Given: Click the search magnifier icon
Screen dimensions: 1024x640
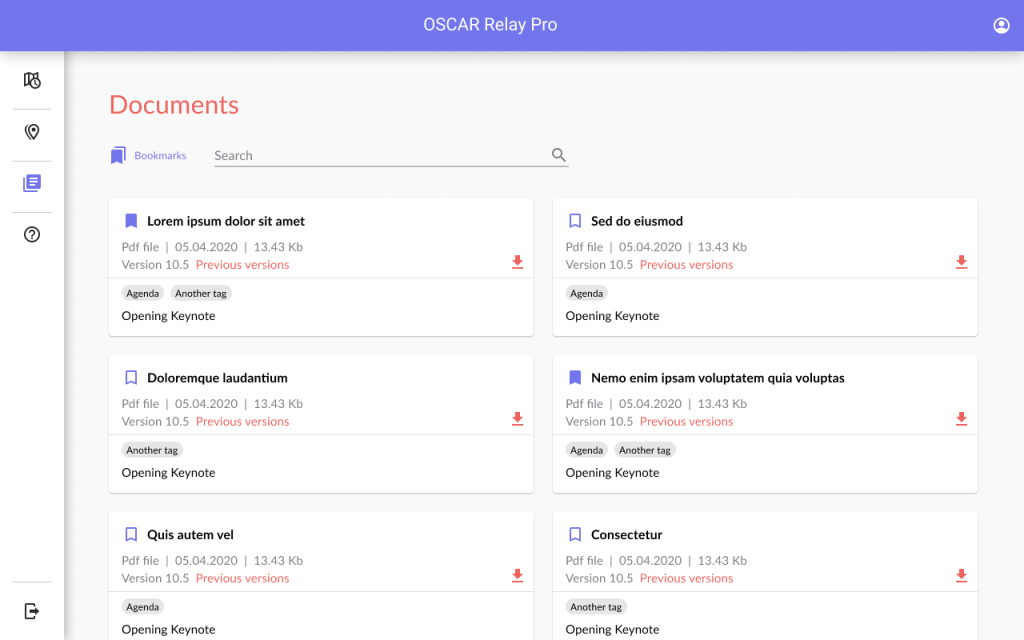Looking at the screenshot, I should [x=558, y=155].
